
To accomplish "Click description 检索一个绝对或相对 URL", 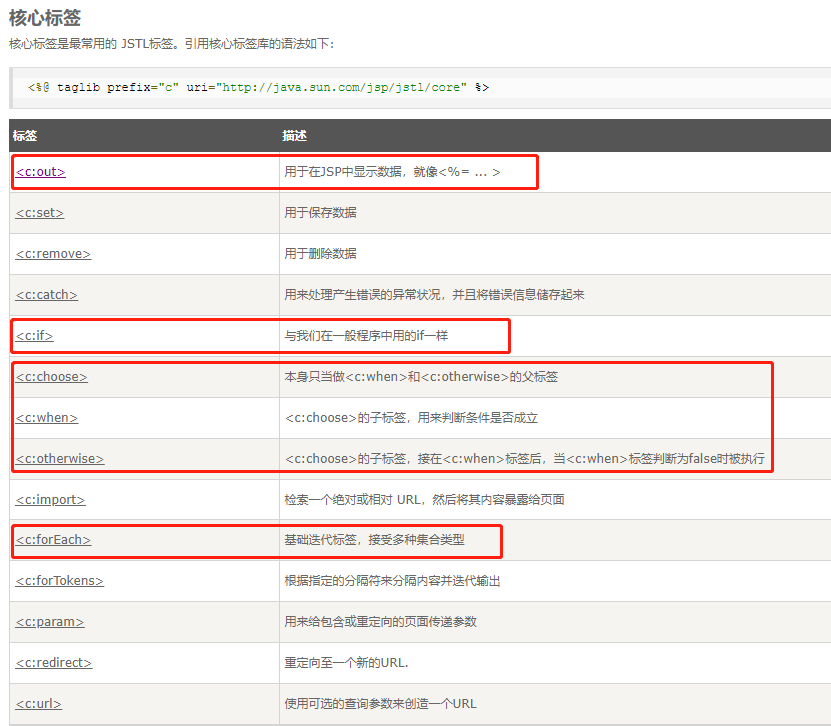I will tap(352, 500).
